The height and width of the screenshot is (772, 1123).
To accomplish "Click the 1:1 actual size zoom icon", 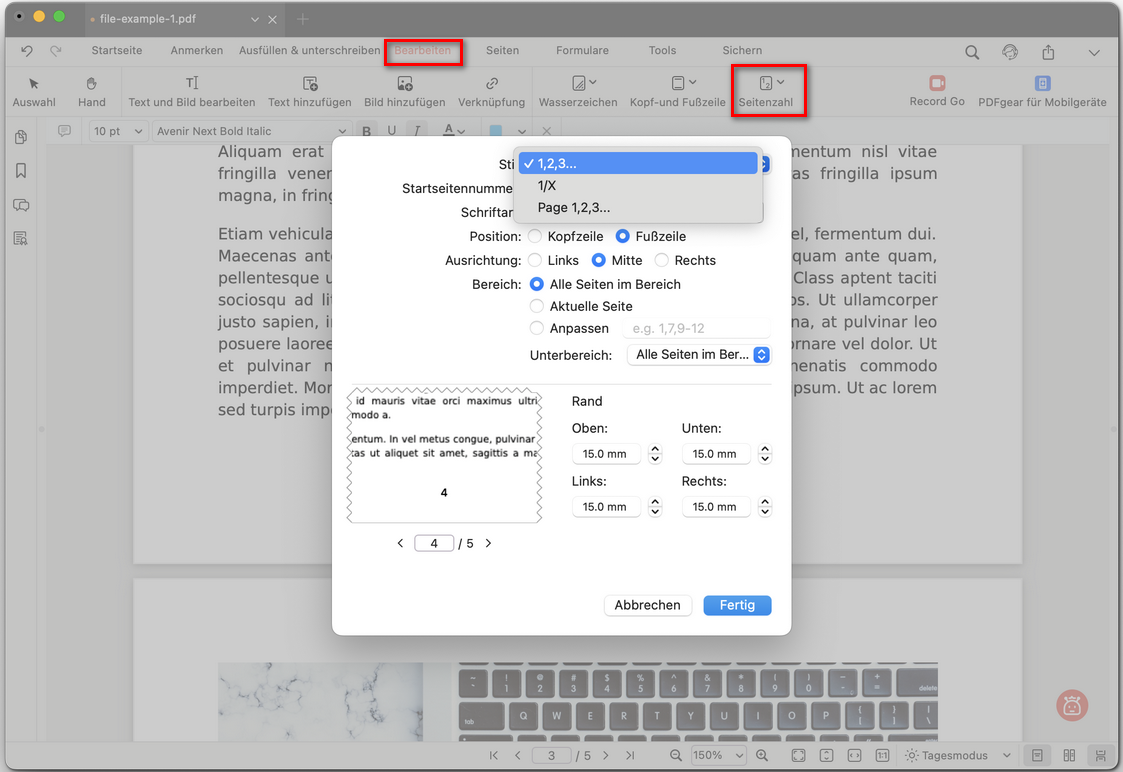I will click(883, 755).
